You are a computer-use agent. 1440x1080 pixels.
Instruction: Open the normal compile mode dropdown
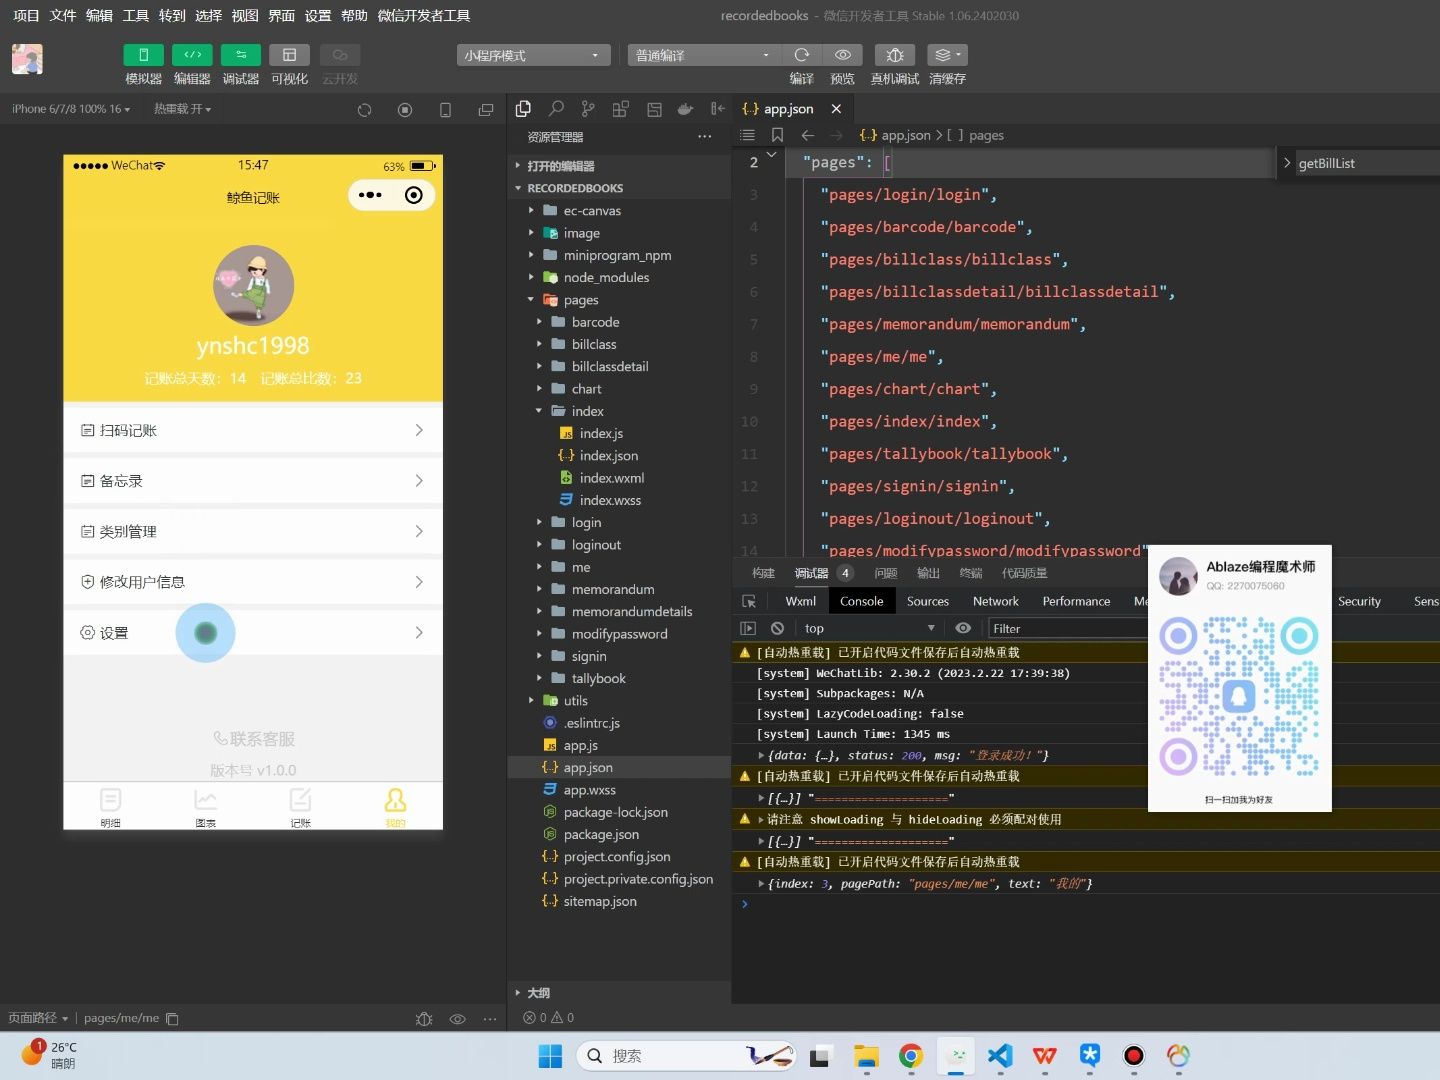(704, 55)
